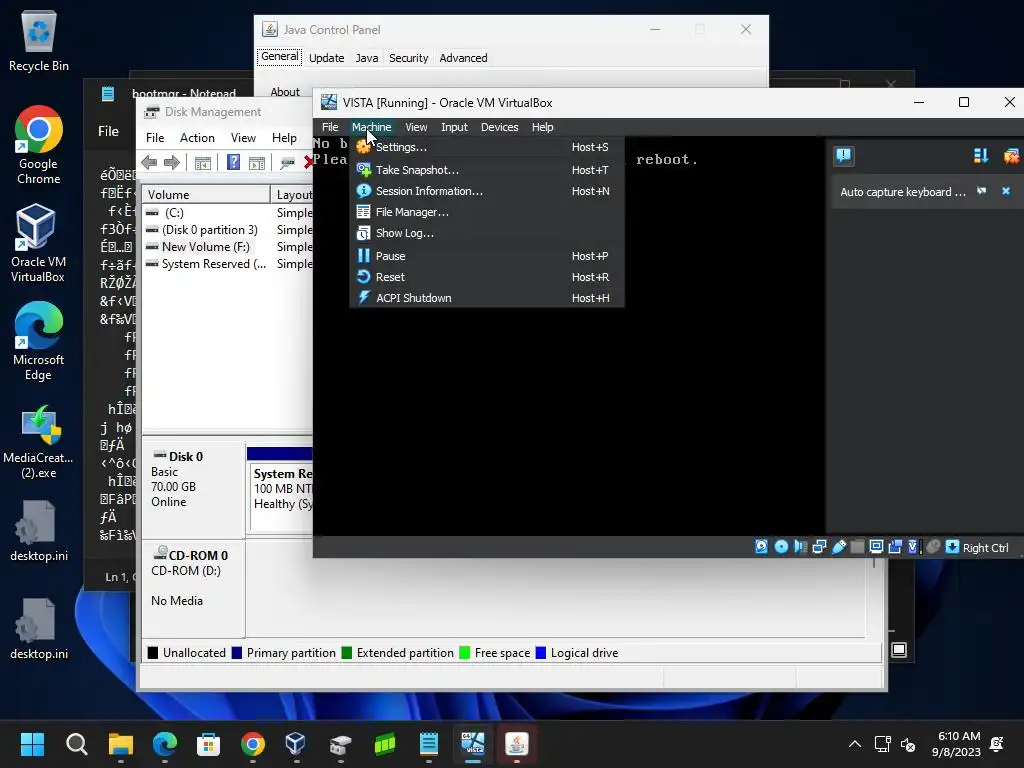Choose Take Snapshot in the Machine menu
Screen dimensions: 1024x768
pos(487,170)
